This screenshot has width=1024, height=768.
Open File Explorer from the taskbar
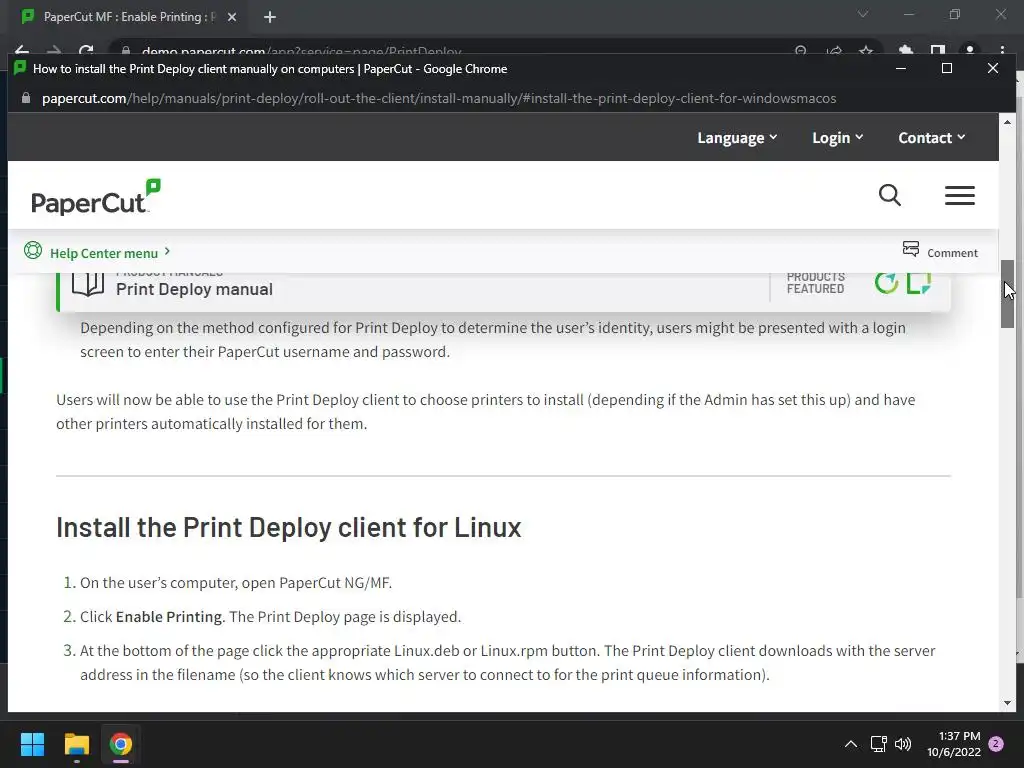77,744
